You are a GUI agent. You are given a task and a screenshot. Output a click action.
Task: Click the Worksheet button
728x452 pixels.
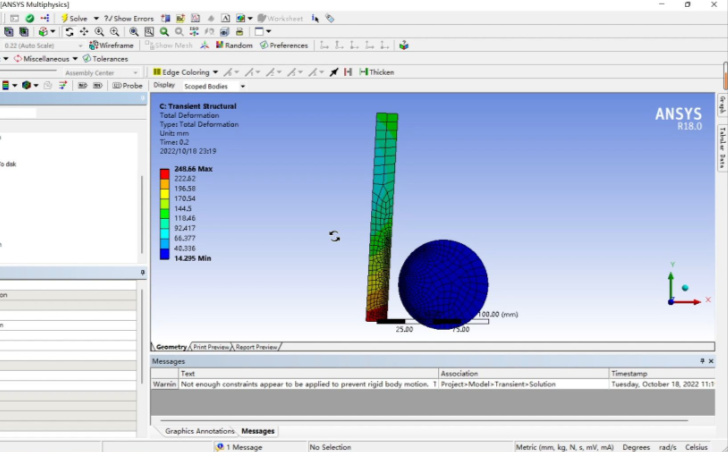click(x=280, y=18)
